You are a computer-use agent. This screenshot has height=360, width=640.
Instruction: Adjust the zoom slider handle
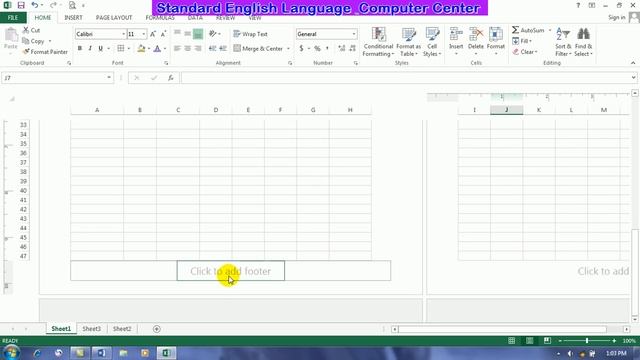click(x=587, y=340)
